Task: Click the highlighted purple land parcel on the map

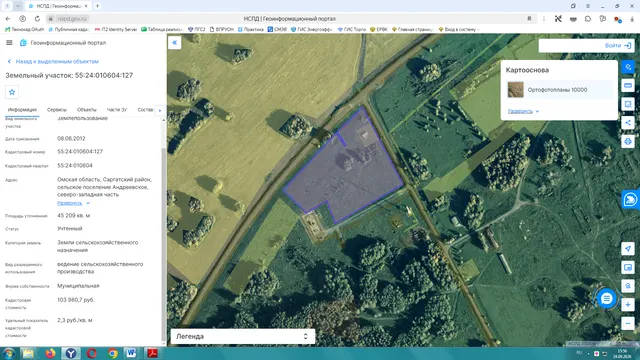Action: (347, 171)
